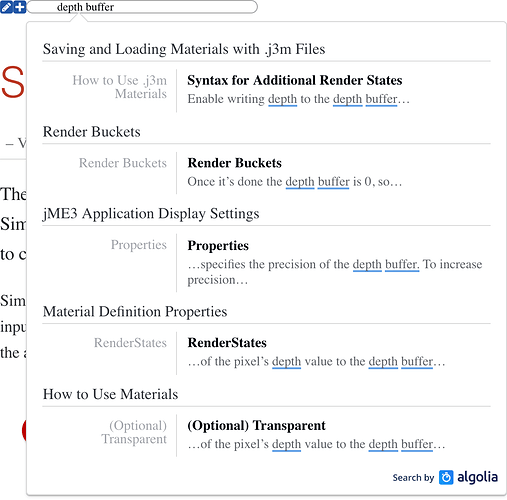Select 'How to Use Materials' heading

(110, 394)
